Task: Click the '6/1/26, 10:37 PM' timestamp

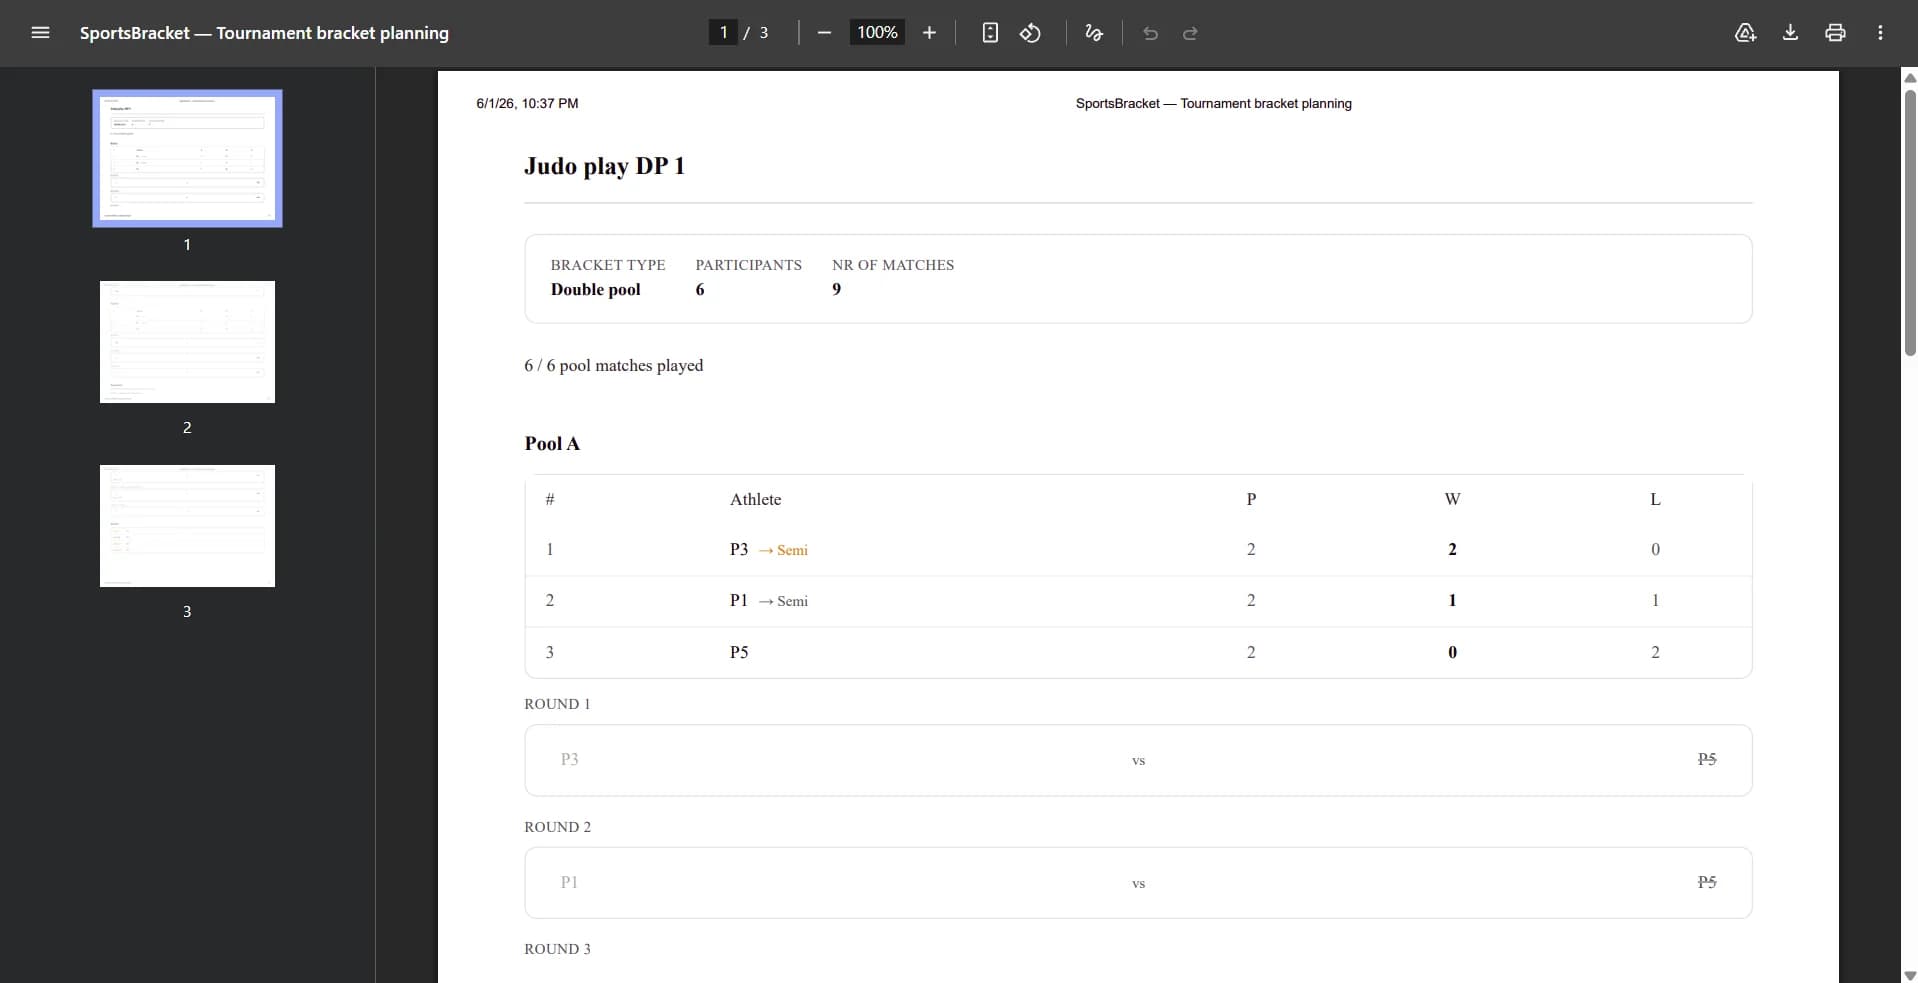Action: point(527,103)
